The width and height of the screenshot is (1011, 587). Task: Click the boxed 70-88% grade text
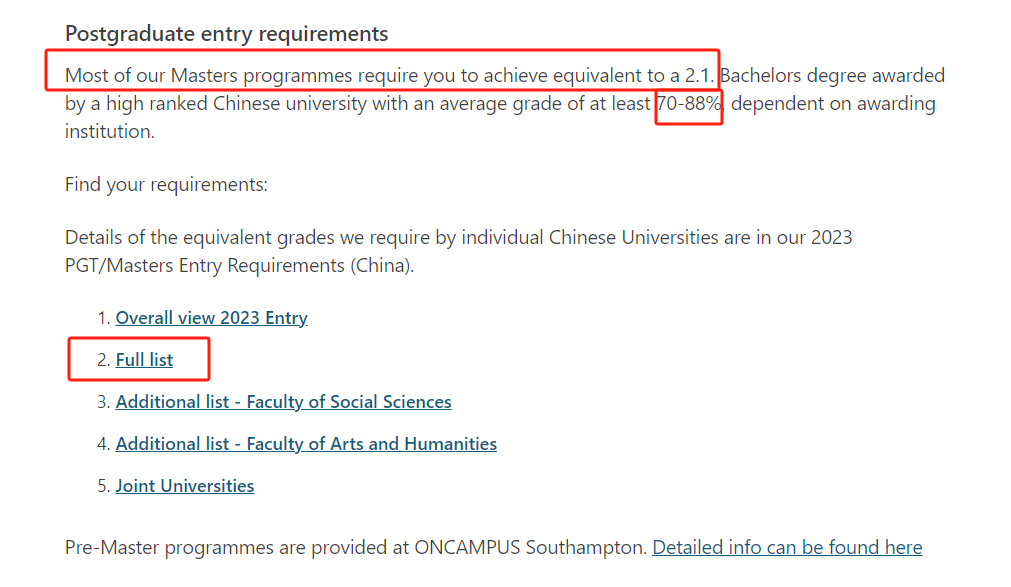pyautogui.click(x=689, y=103)
